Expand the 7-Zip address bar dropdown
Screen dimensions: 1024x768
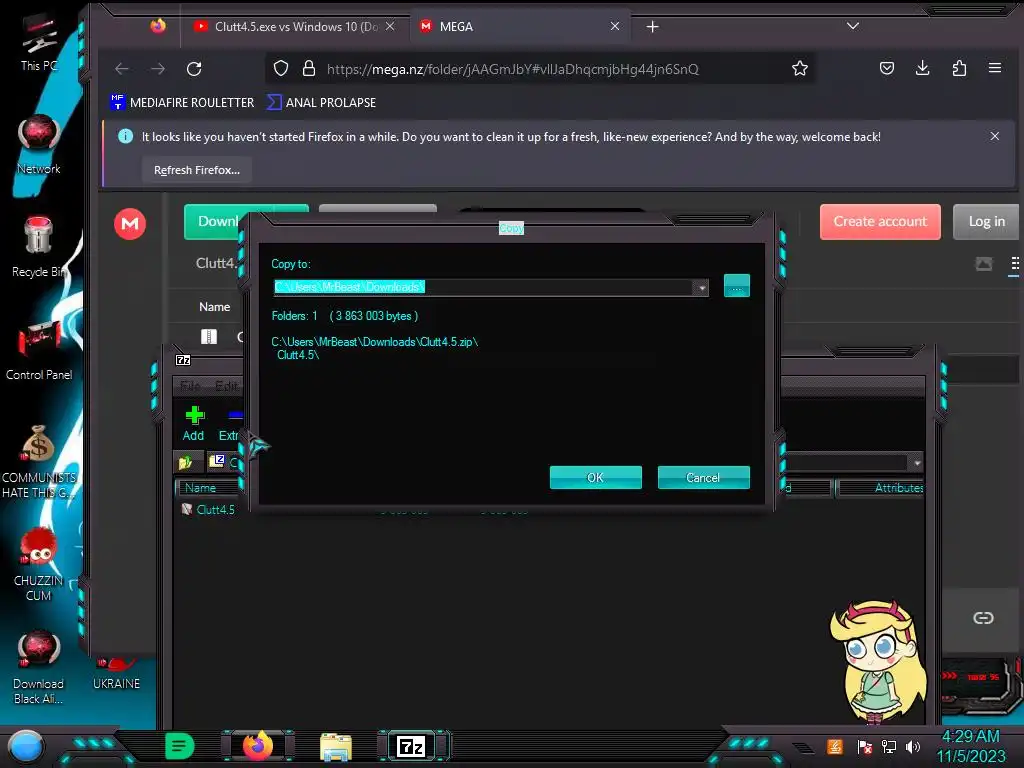[x=917, y=463]
